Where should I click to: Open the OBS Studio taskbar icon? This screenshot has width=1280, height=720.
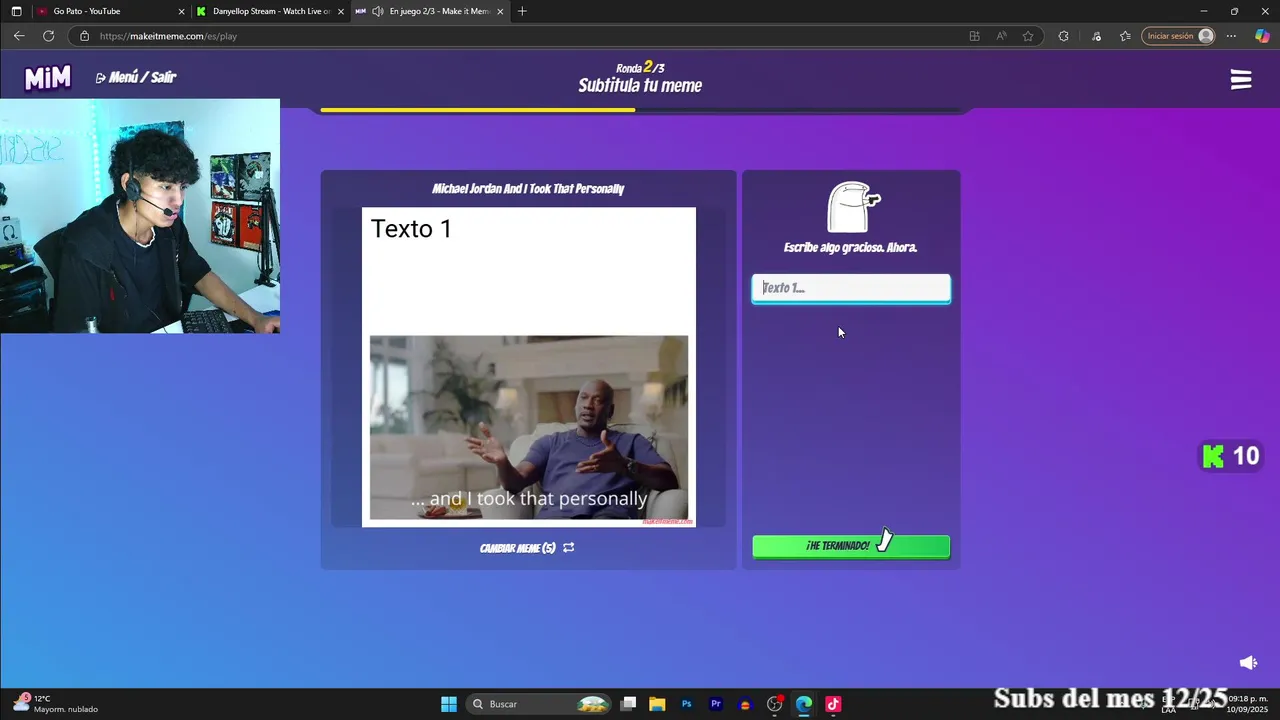pos(774,704)
